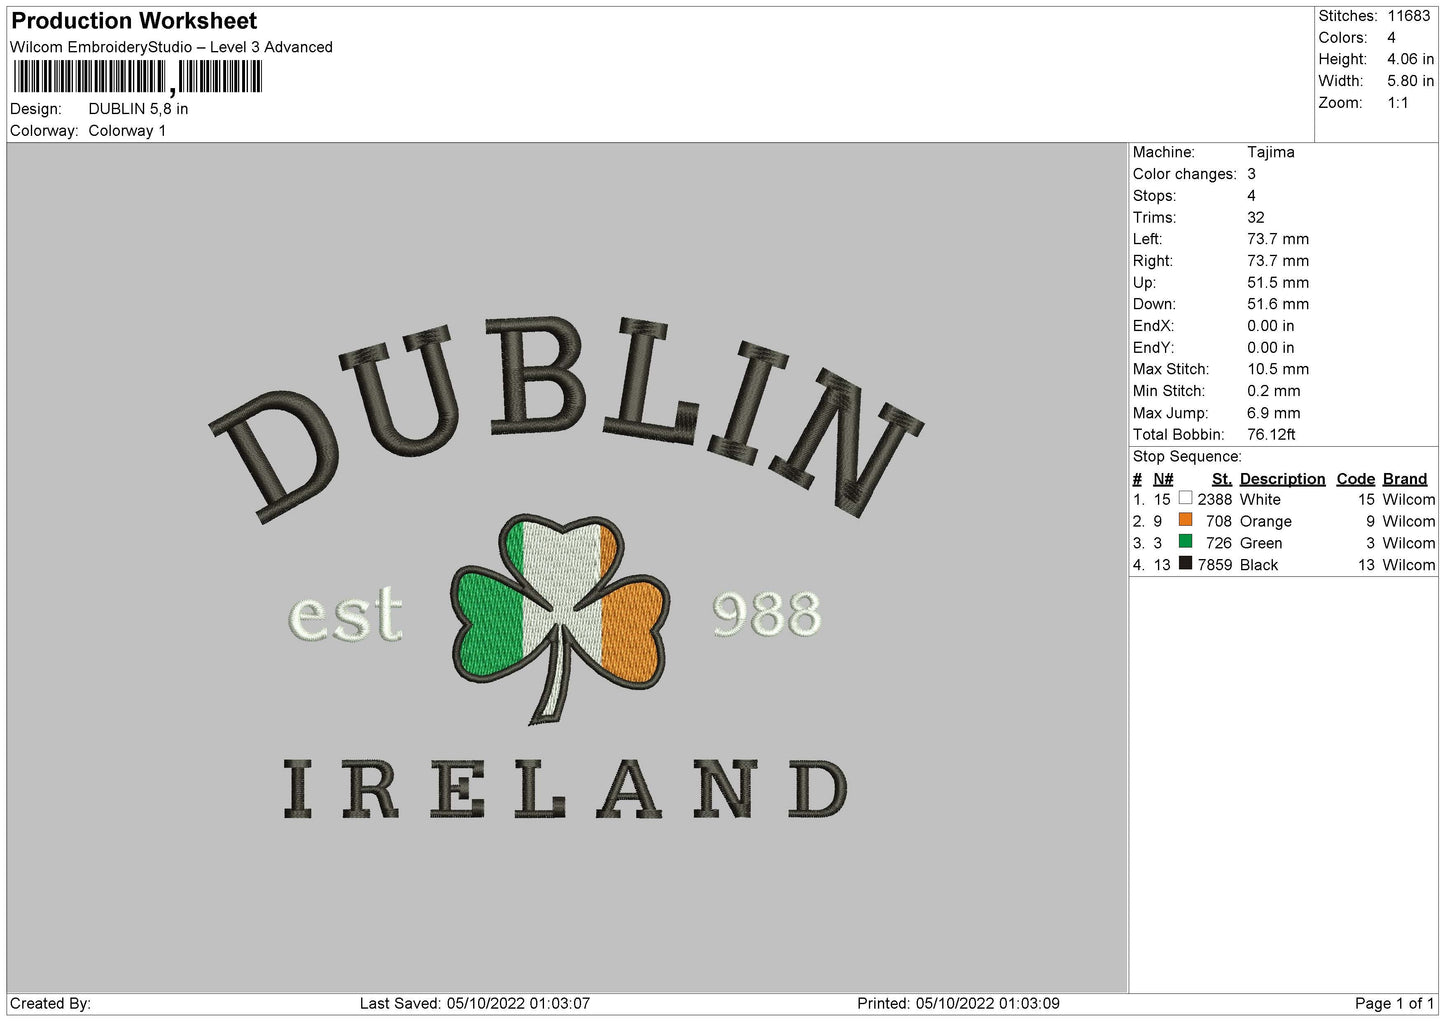1445x1021 pixels.
Task: Click the Total Bobbin value 76.12ft
Action: pyautogui.click(x=1271, y=435)
